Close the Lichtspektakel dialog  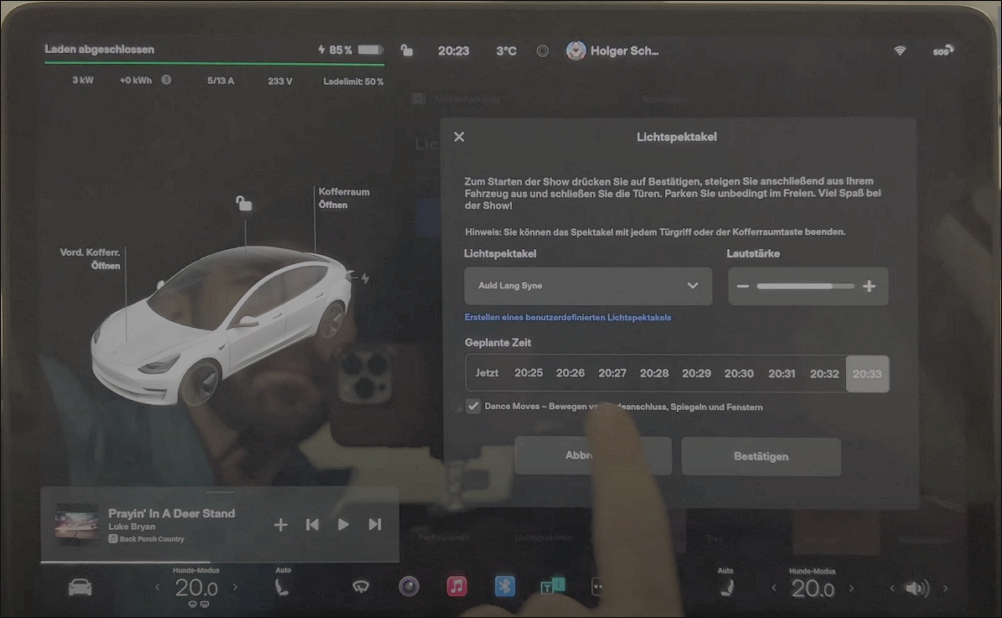459,137
